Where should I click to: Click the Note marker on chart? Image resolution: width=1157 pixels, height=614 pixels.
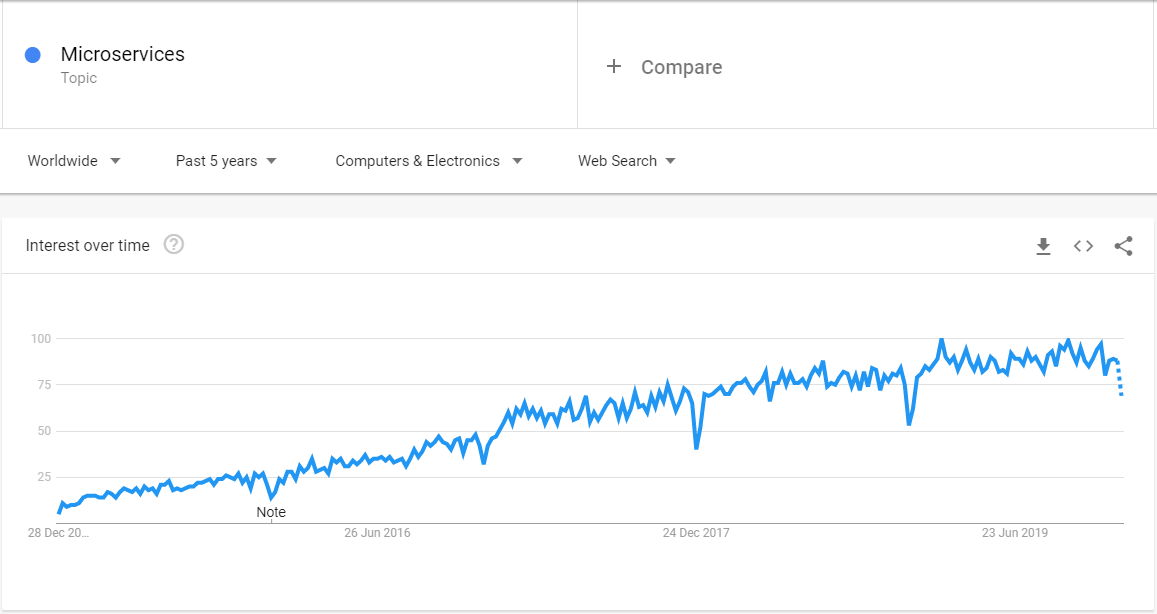tap(271, 512)
